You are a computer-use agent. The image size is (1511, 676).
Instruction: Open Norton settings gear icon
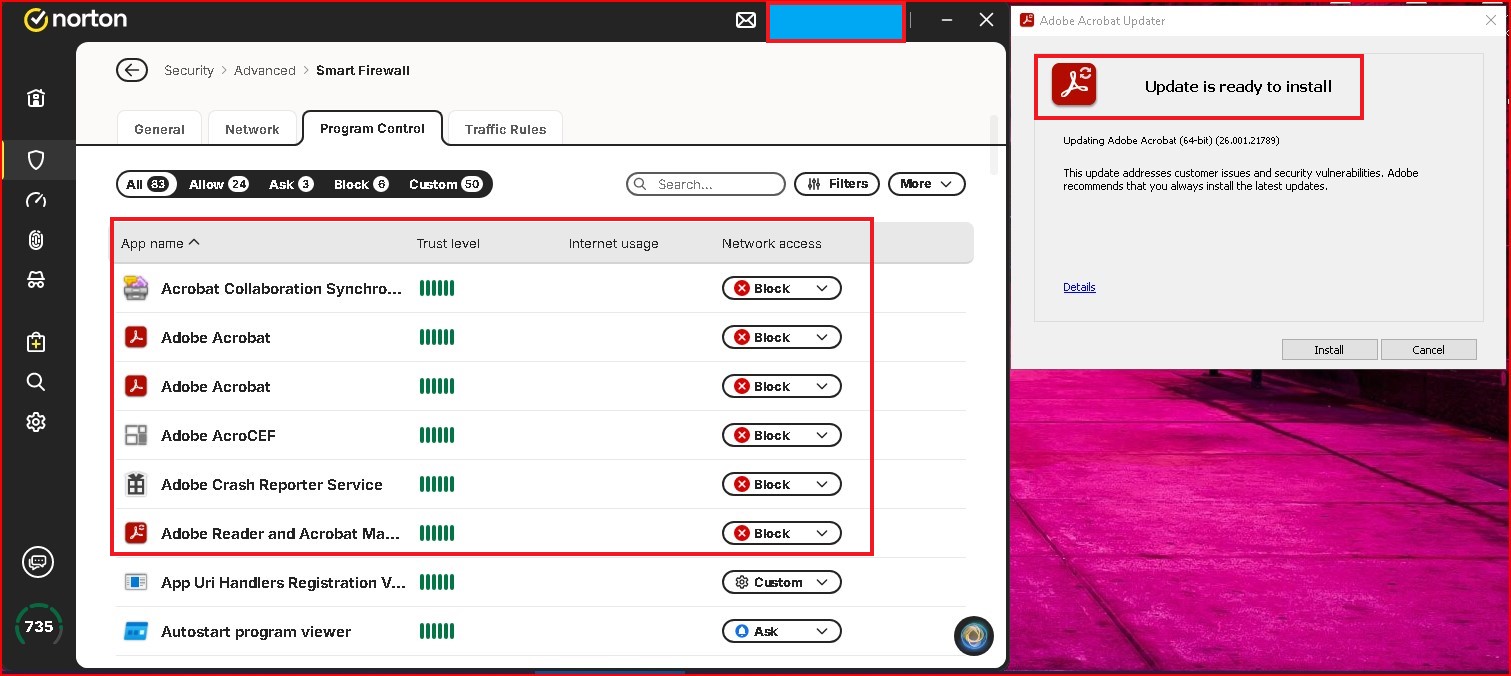click(36, 422)
